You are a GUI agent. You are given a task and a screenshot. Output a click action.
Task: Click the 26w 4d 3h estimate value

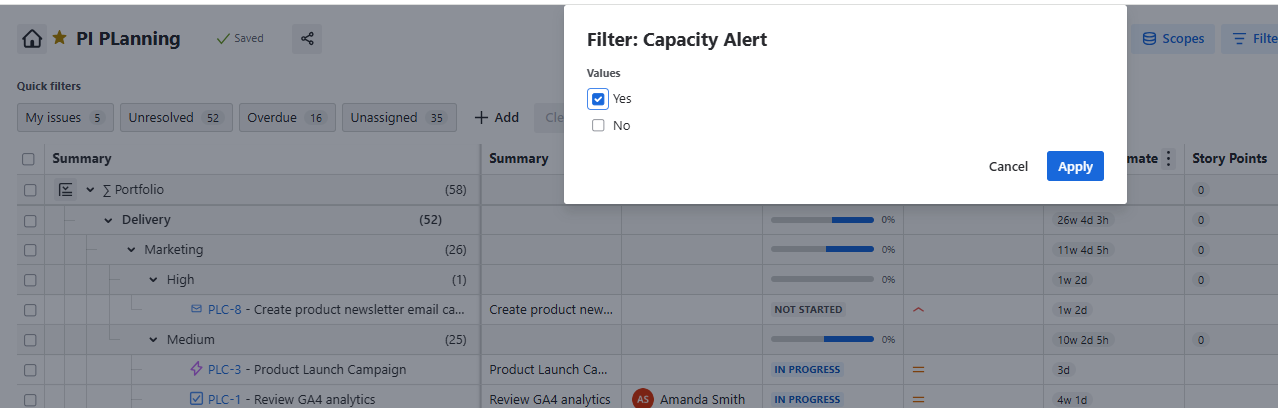coord(1084,219)
